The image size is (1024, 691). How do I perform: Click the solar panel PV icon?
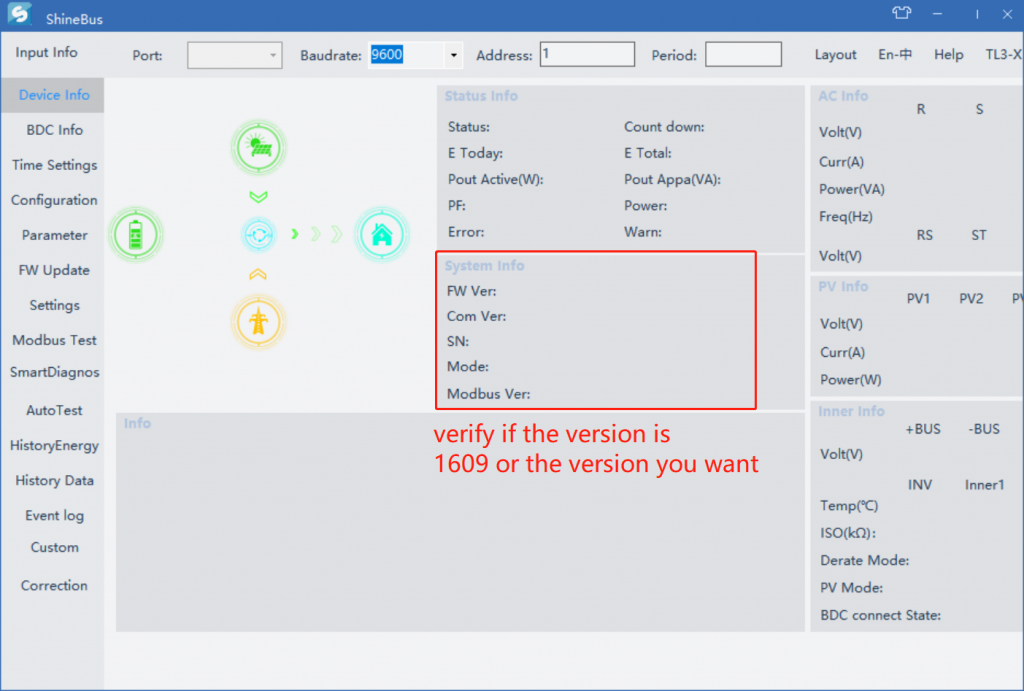pos(259,148)
